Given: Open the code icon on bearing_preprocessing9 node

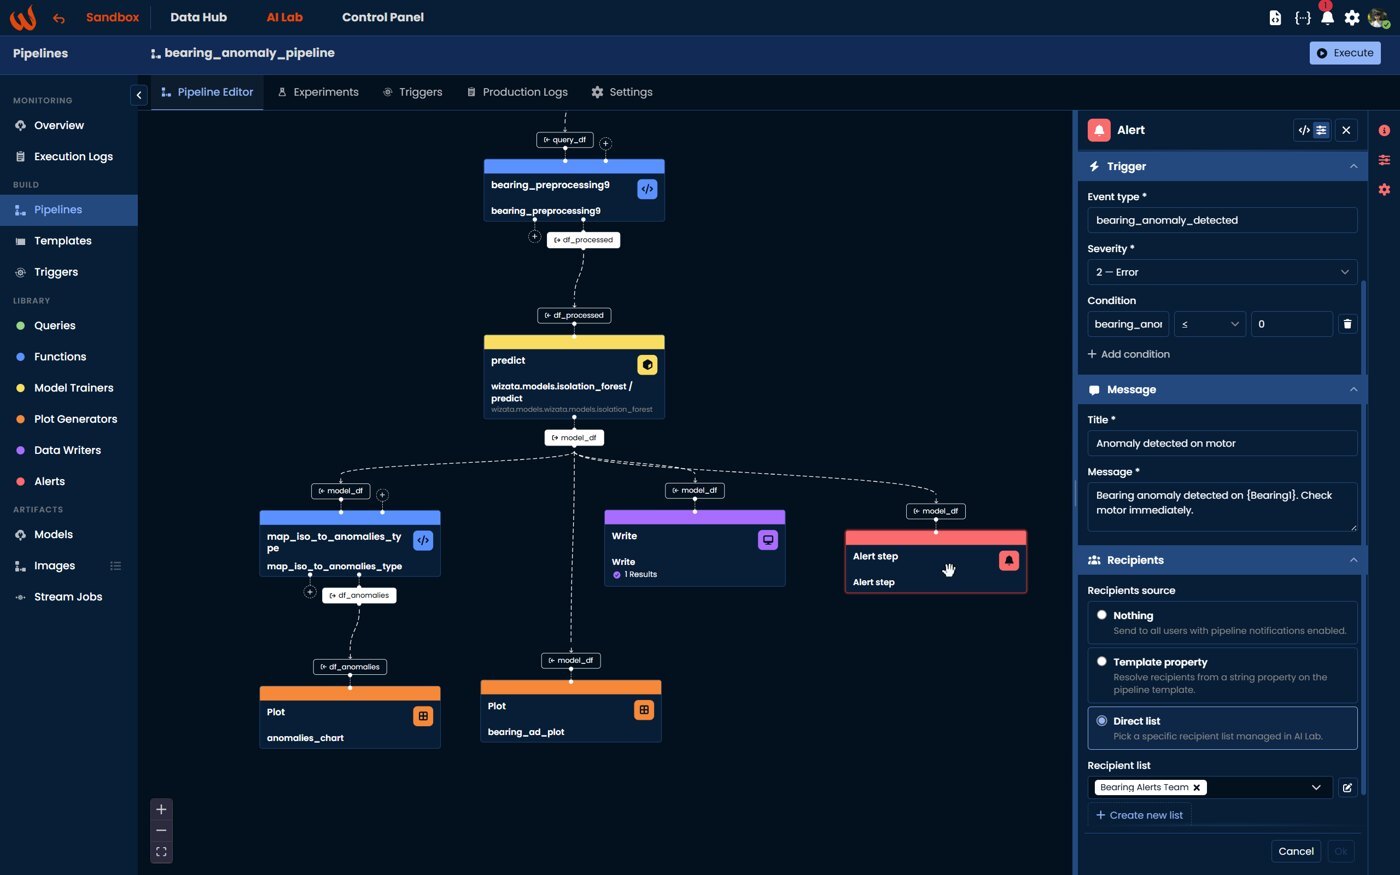Looking at the screenshot, I should pyautogui.click(x=647, y=189).
